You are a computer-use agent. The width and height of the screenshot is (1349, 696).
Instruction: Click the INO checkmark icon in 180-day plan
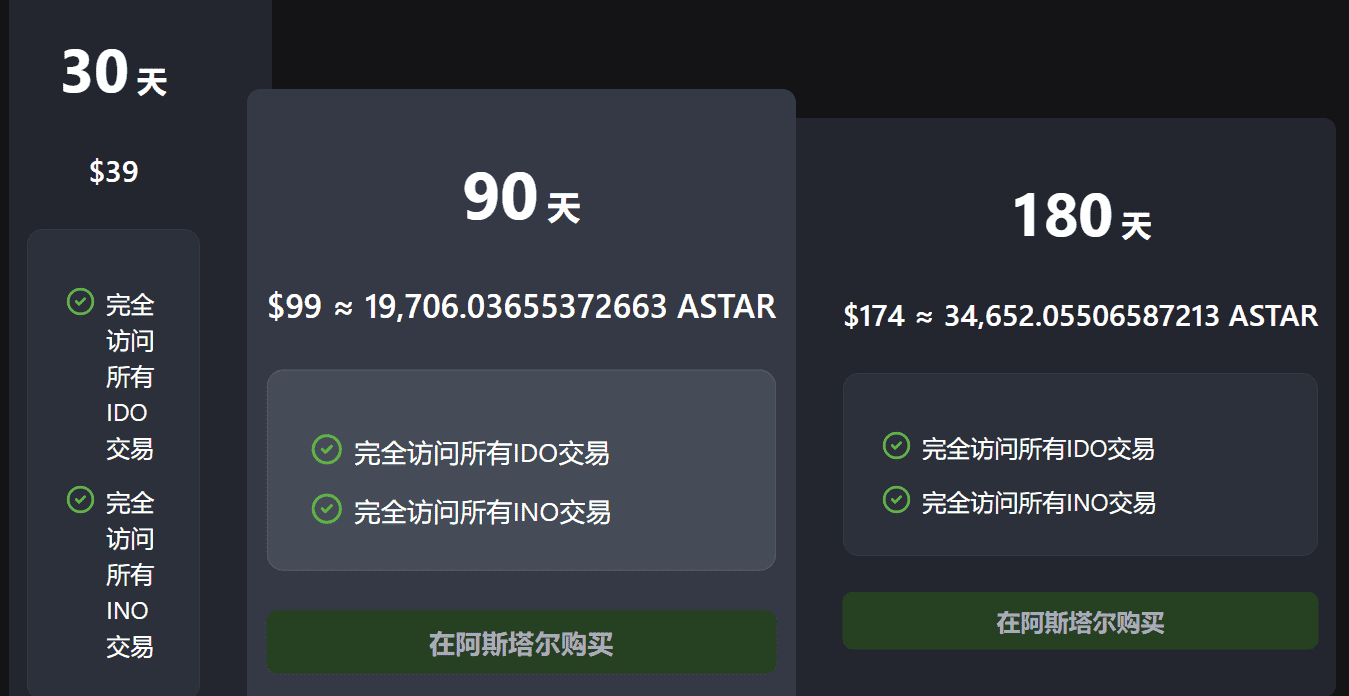896,499
